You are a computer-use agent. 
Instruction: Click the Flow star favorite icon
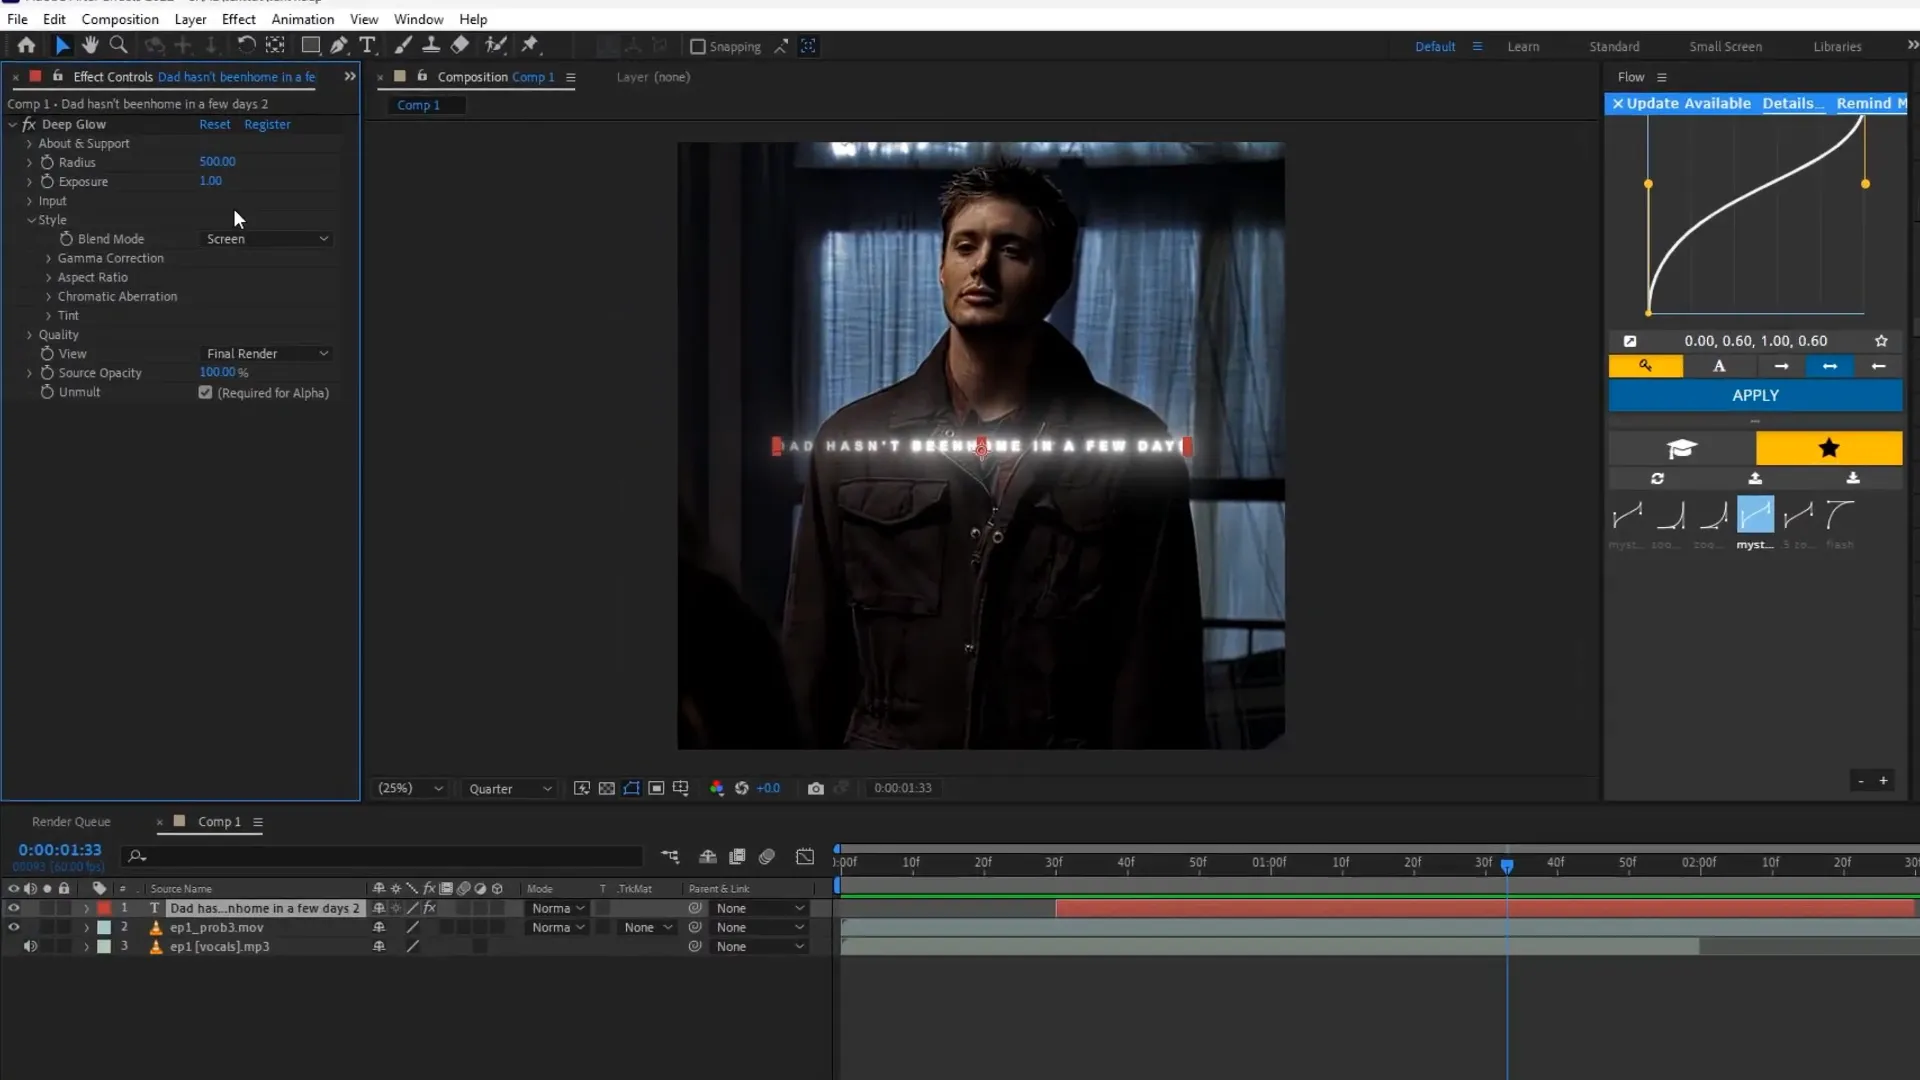click(1881, 341)
